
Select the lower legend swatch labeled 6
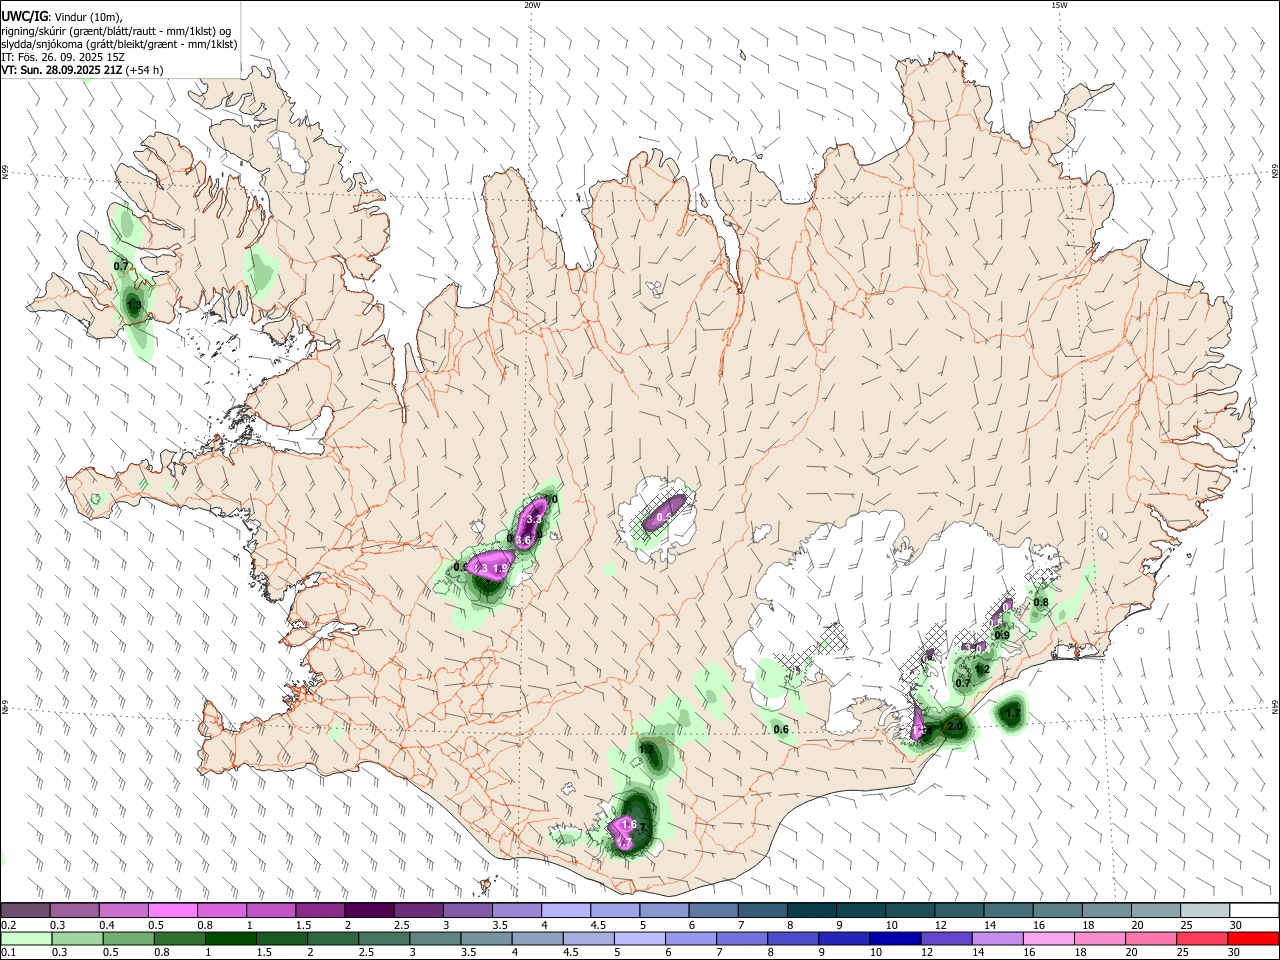[x=690, y=939]
